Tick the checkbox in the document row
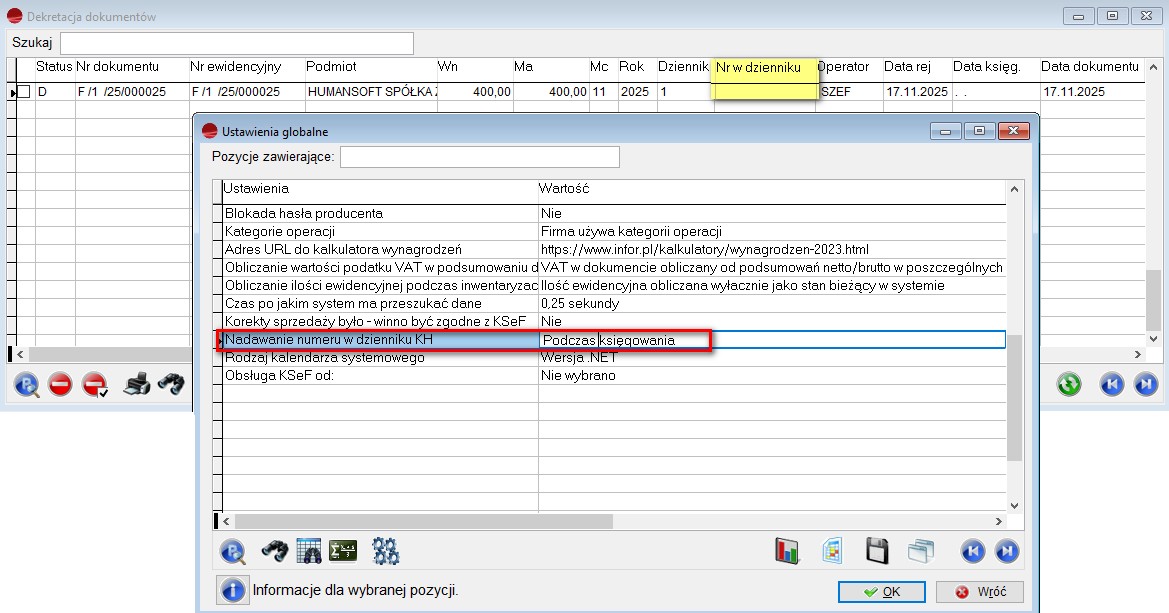The width and height of the screenshot is (1169, 613). [x=24, y=92]
